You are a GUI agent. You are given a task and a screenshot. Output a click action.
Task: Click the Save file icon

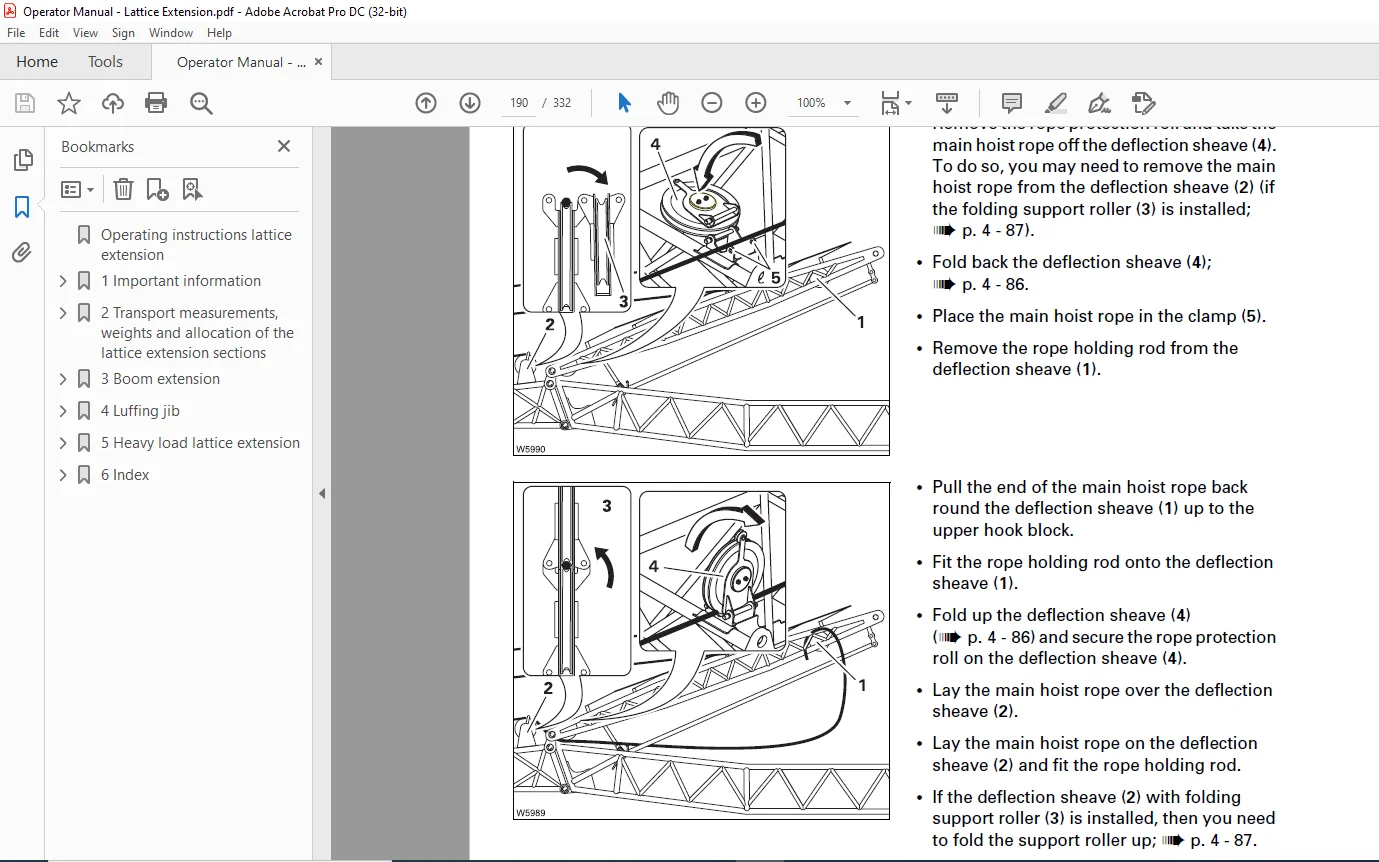point(25,103)
